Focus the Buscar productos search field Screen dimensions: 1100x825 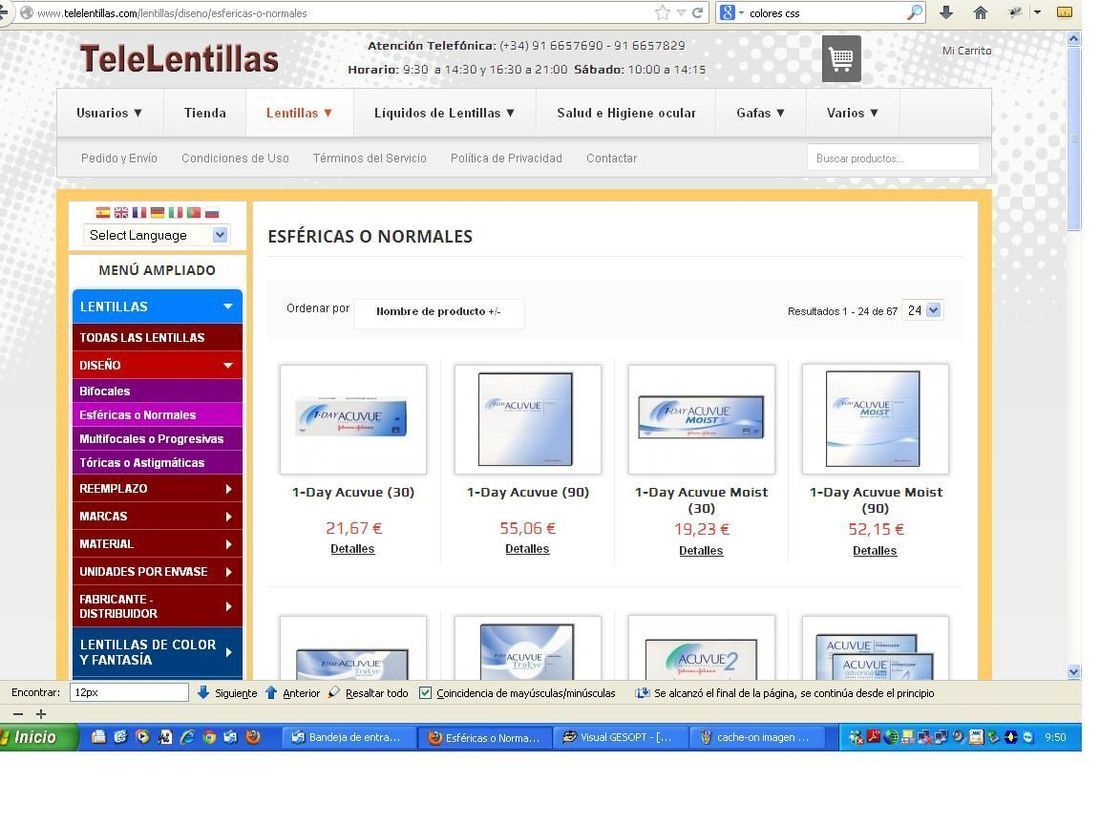892,158
